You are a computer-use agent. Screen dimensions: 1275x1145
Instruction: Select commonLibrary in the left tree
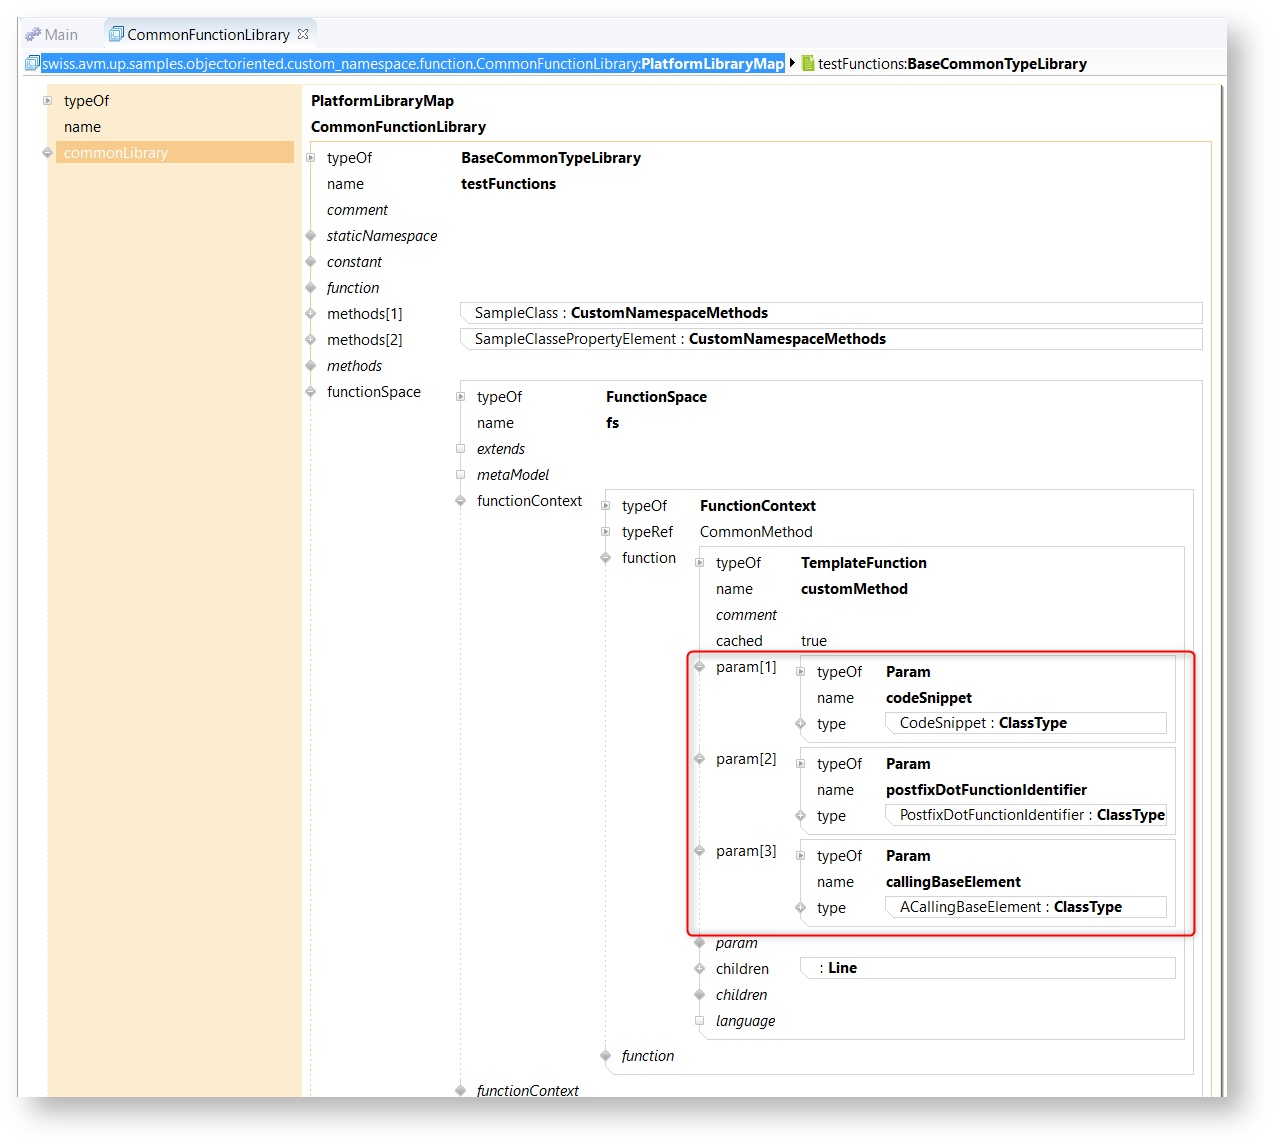coord(116,153)
